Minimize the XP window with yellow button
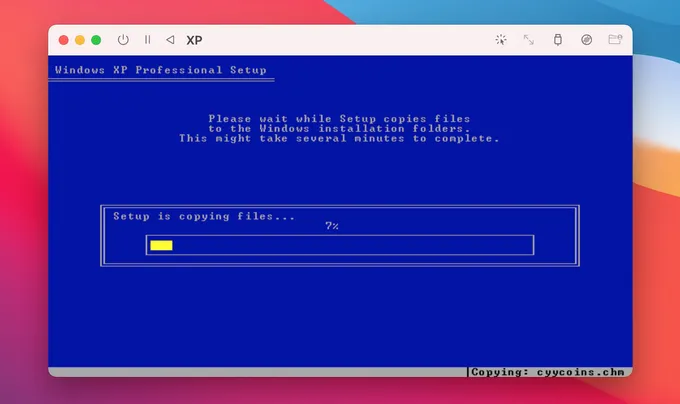The image size is (680, 404). [80, 40]
